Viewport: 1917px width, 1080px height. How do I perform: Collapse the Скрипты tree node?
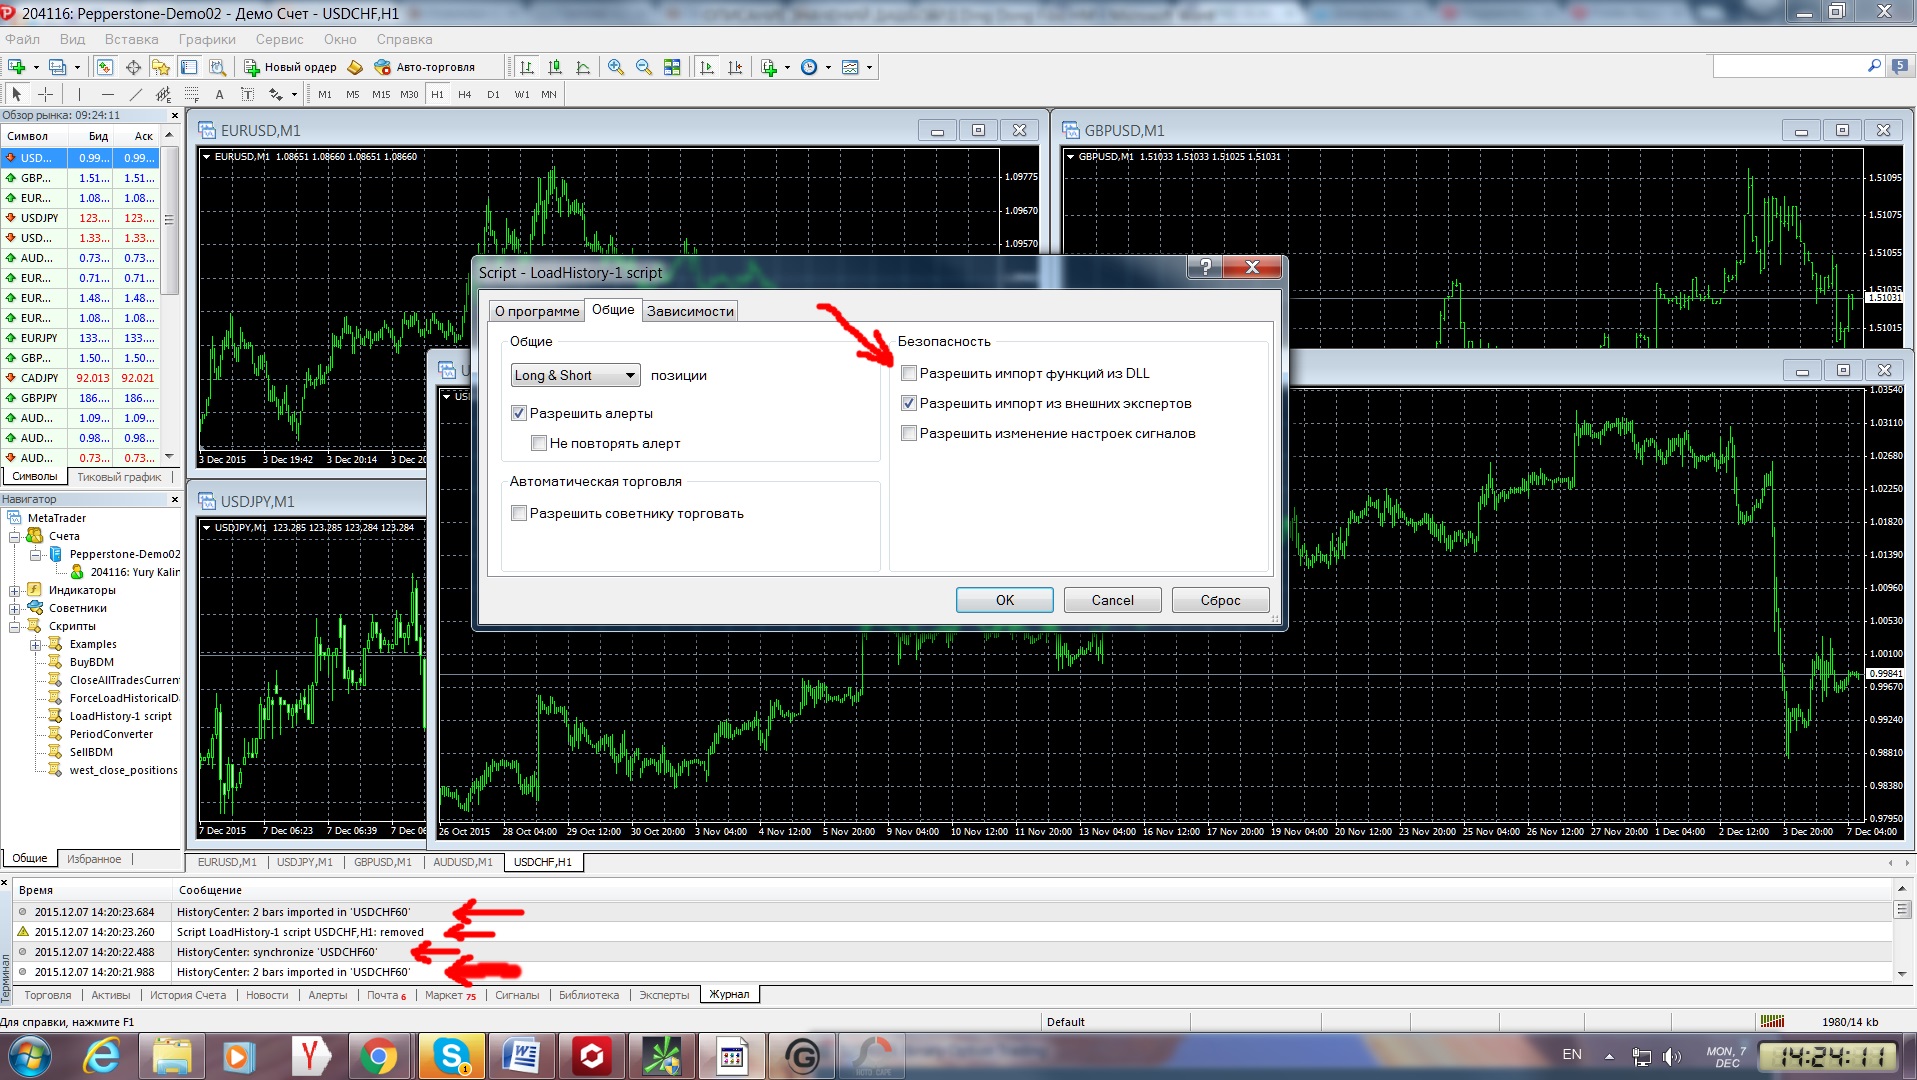pyautogui.click(x=15, y=626)
